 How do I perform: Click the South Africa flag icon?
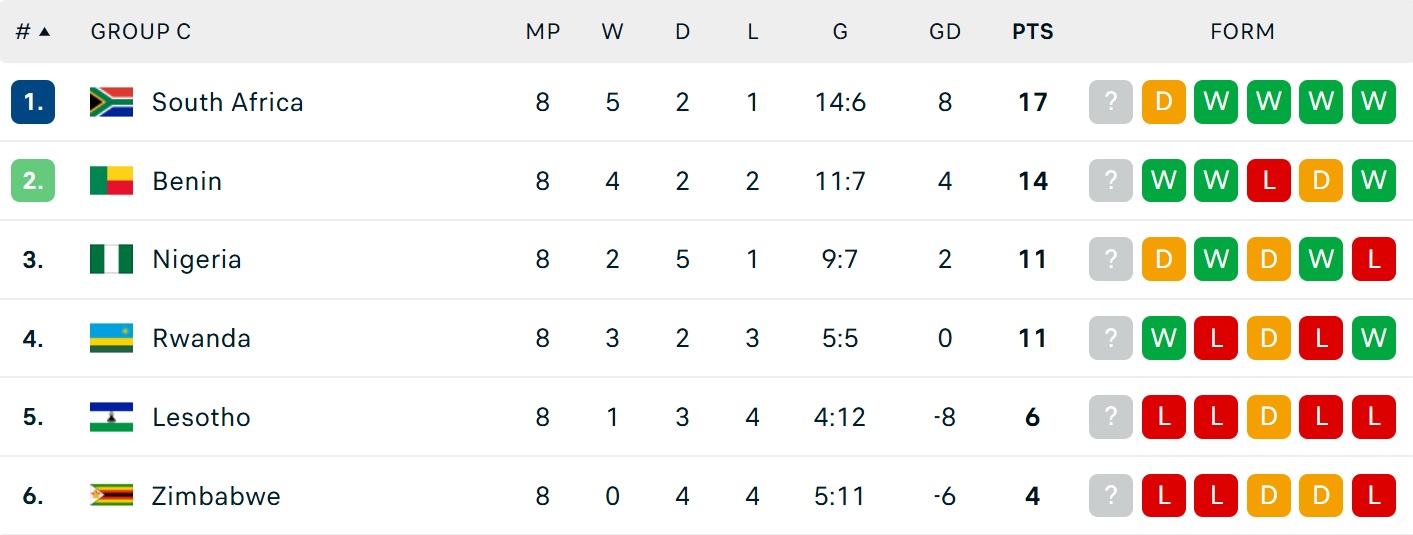pos(111,102)
